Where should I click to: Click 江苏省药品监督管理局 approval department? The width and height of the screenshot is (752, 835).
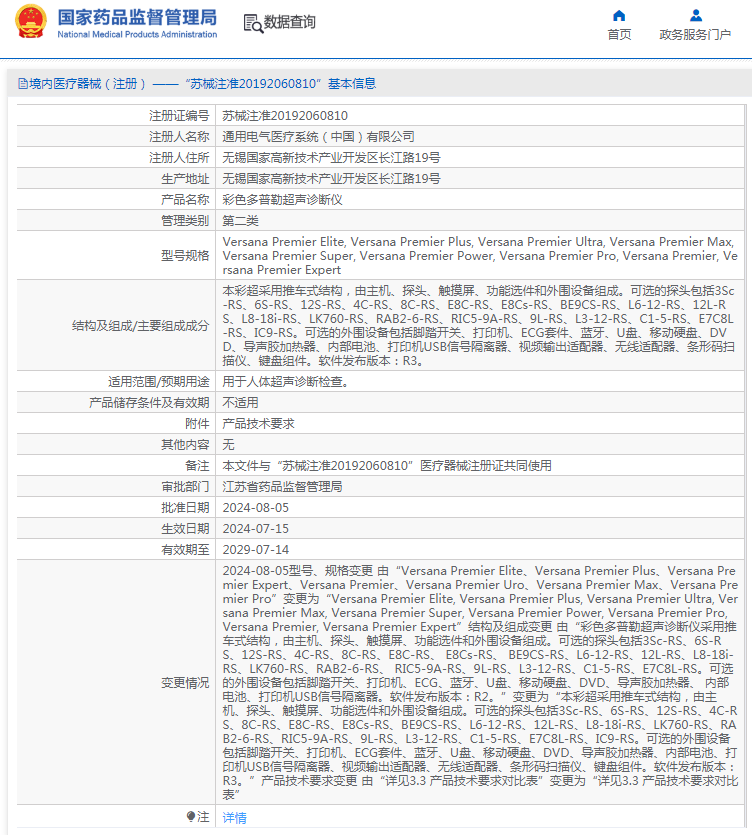[x=282, y=487]
